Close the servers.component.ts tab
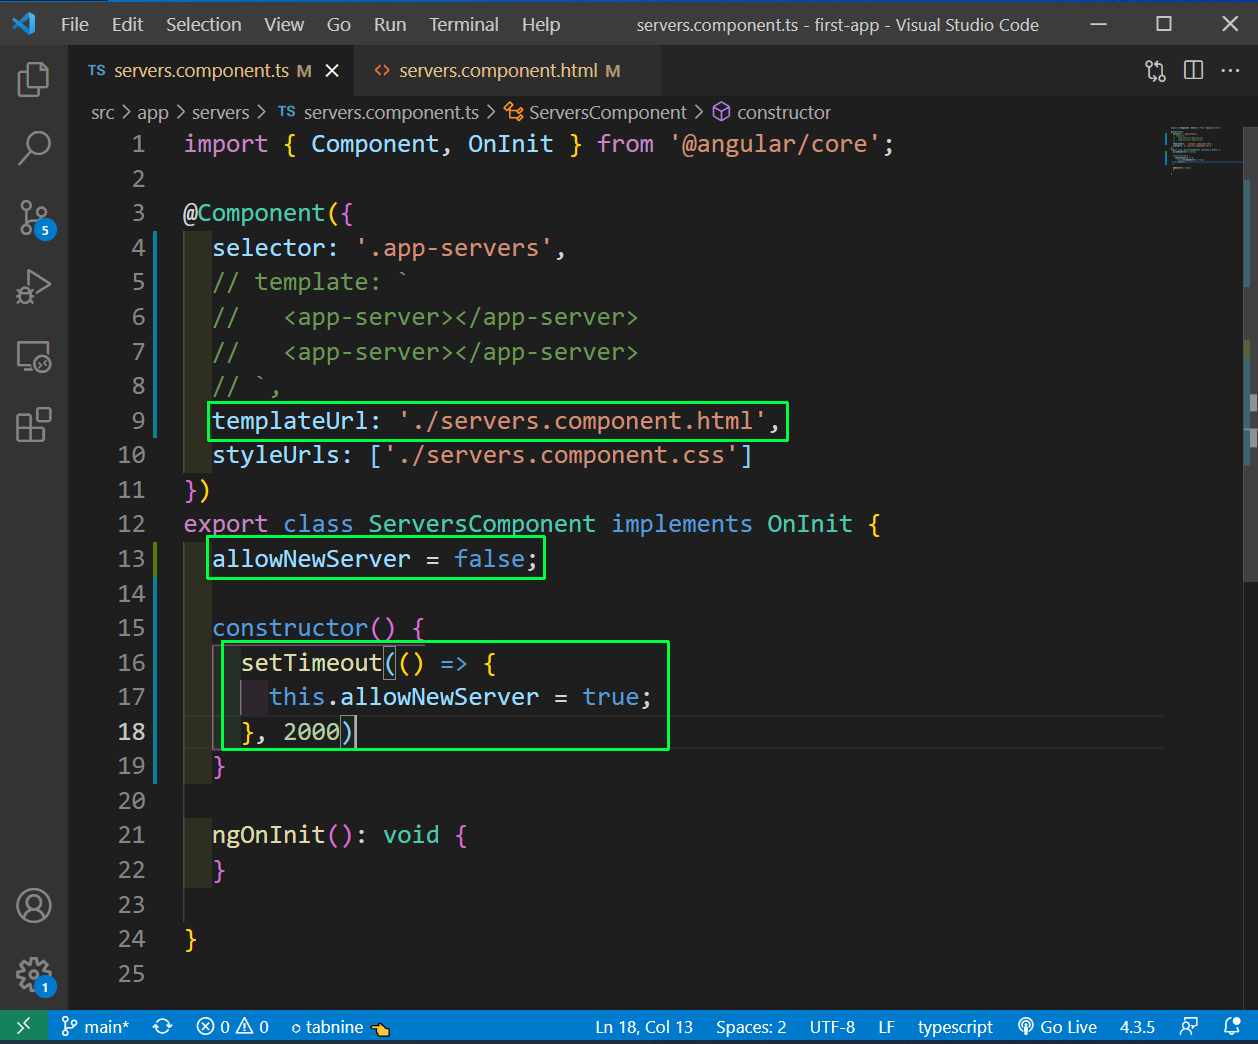The width and height of the screenshot is (1258, 1044). pos(332,71)
